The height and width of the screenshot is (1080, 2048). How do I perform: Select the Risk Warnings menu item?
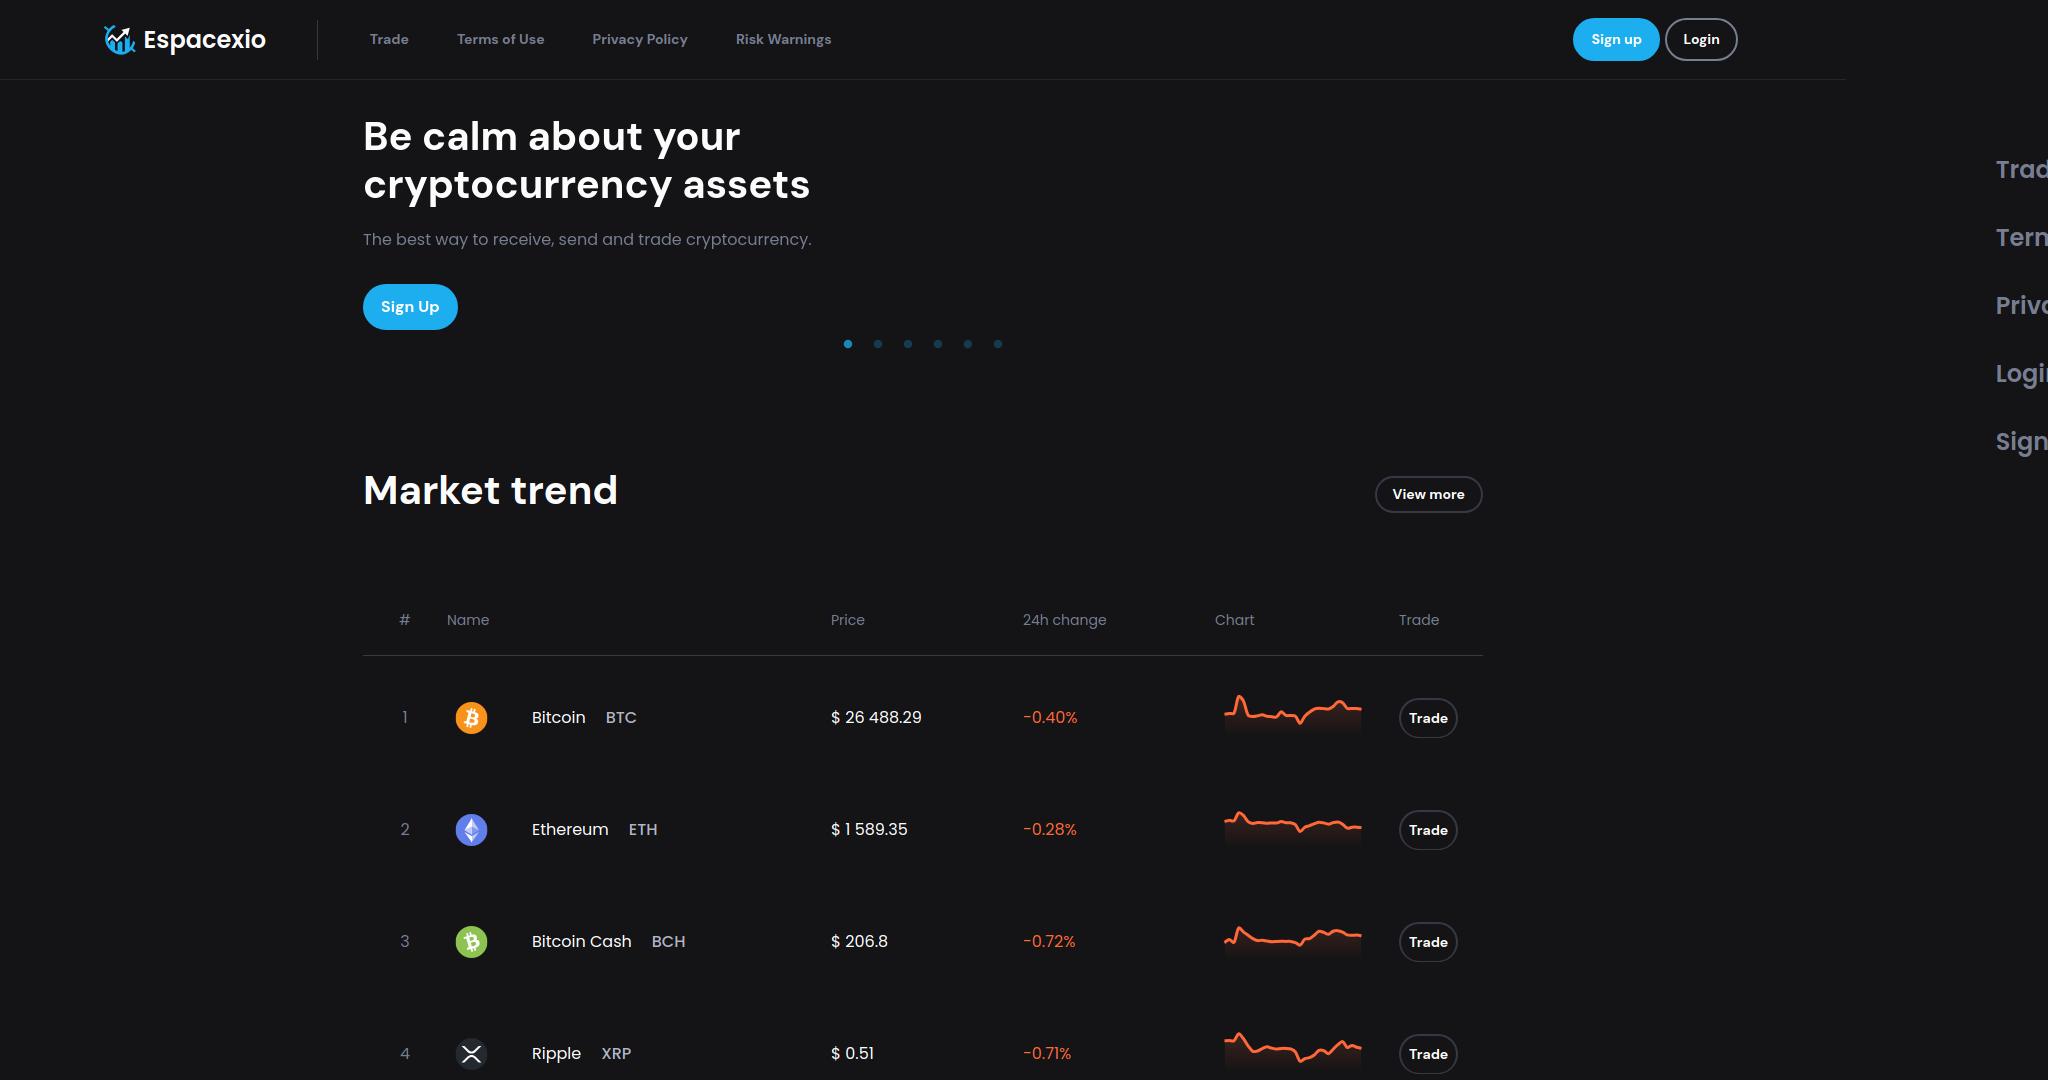(x=783, y=39)
